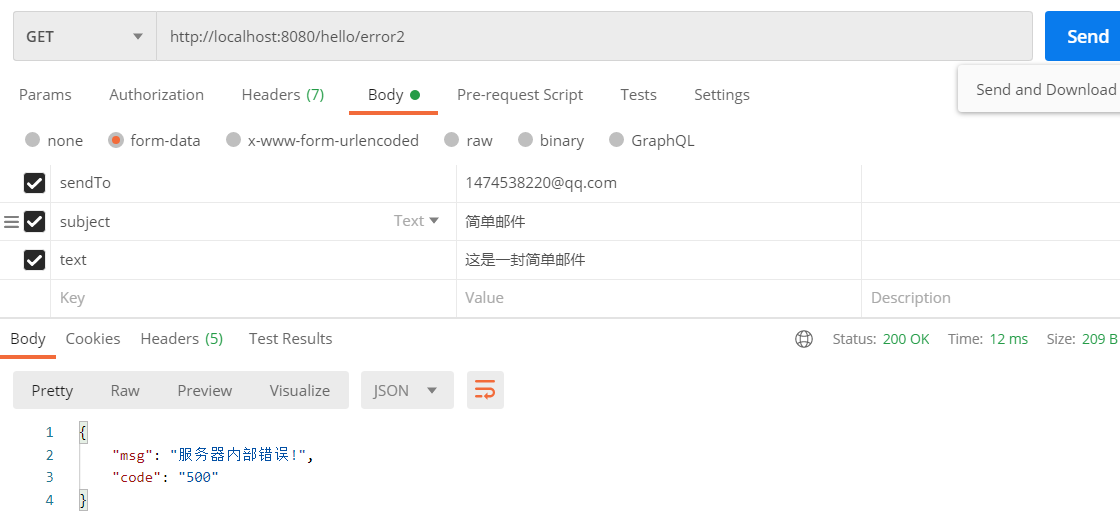
Task: Open the GET method dropdown
Action: (x=85, y=36)
